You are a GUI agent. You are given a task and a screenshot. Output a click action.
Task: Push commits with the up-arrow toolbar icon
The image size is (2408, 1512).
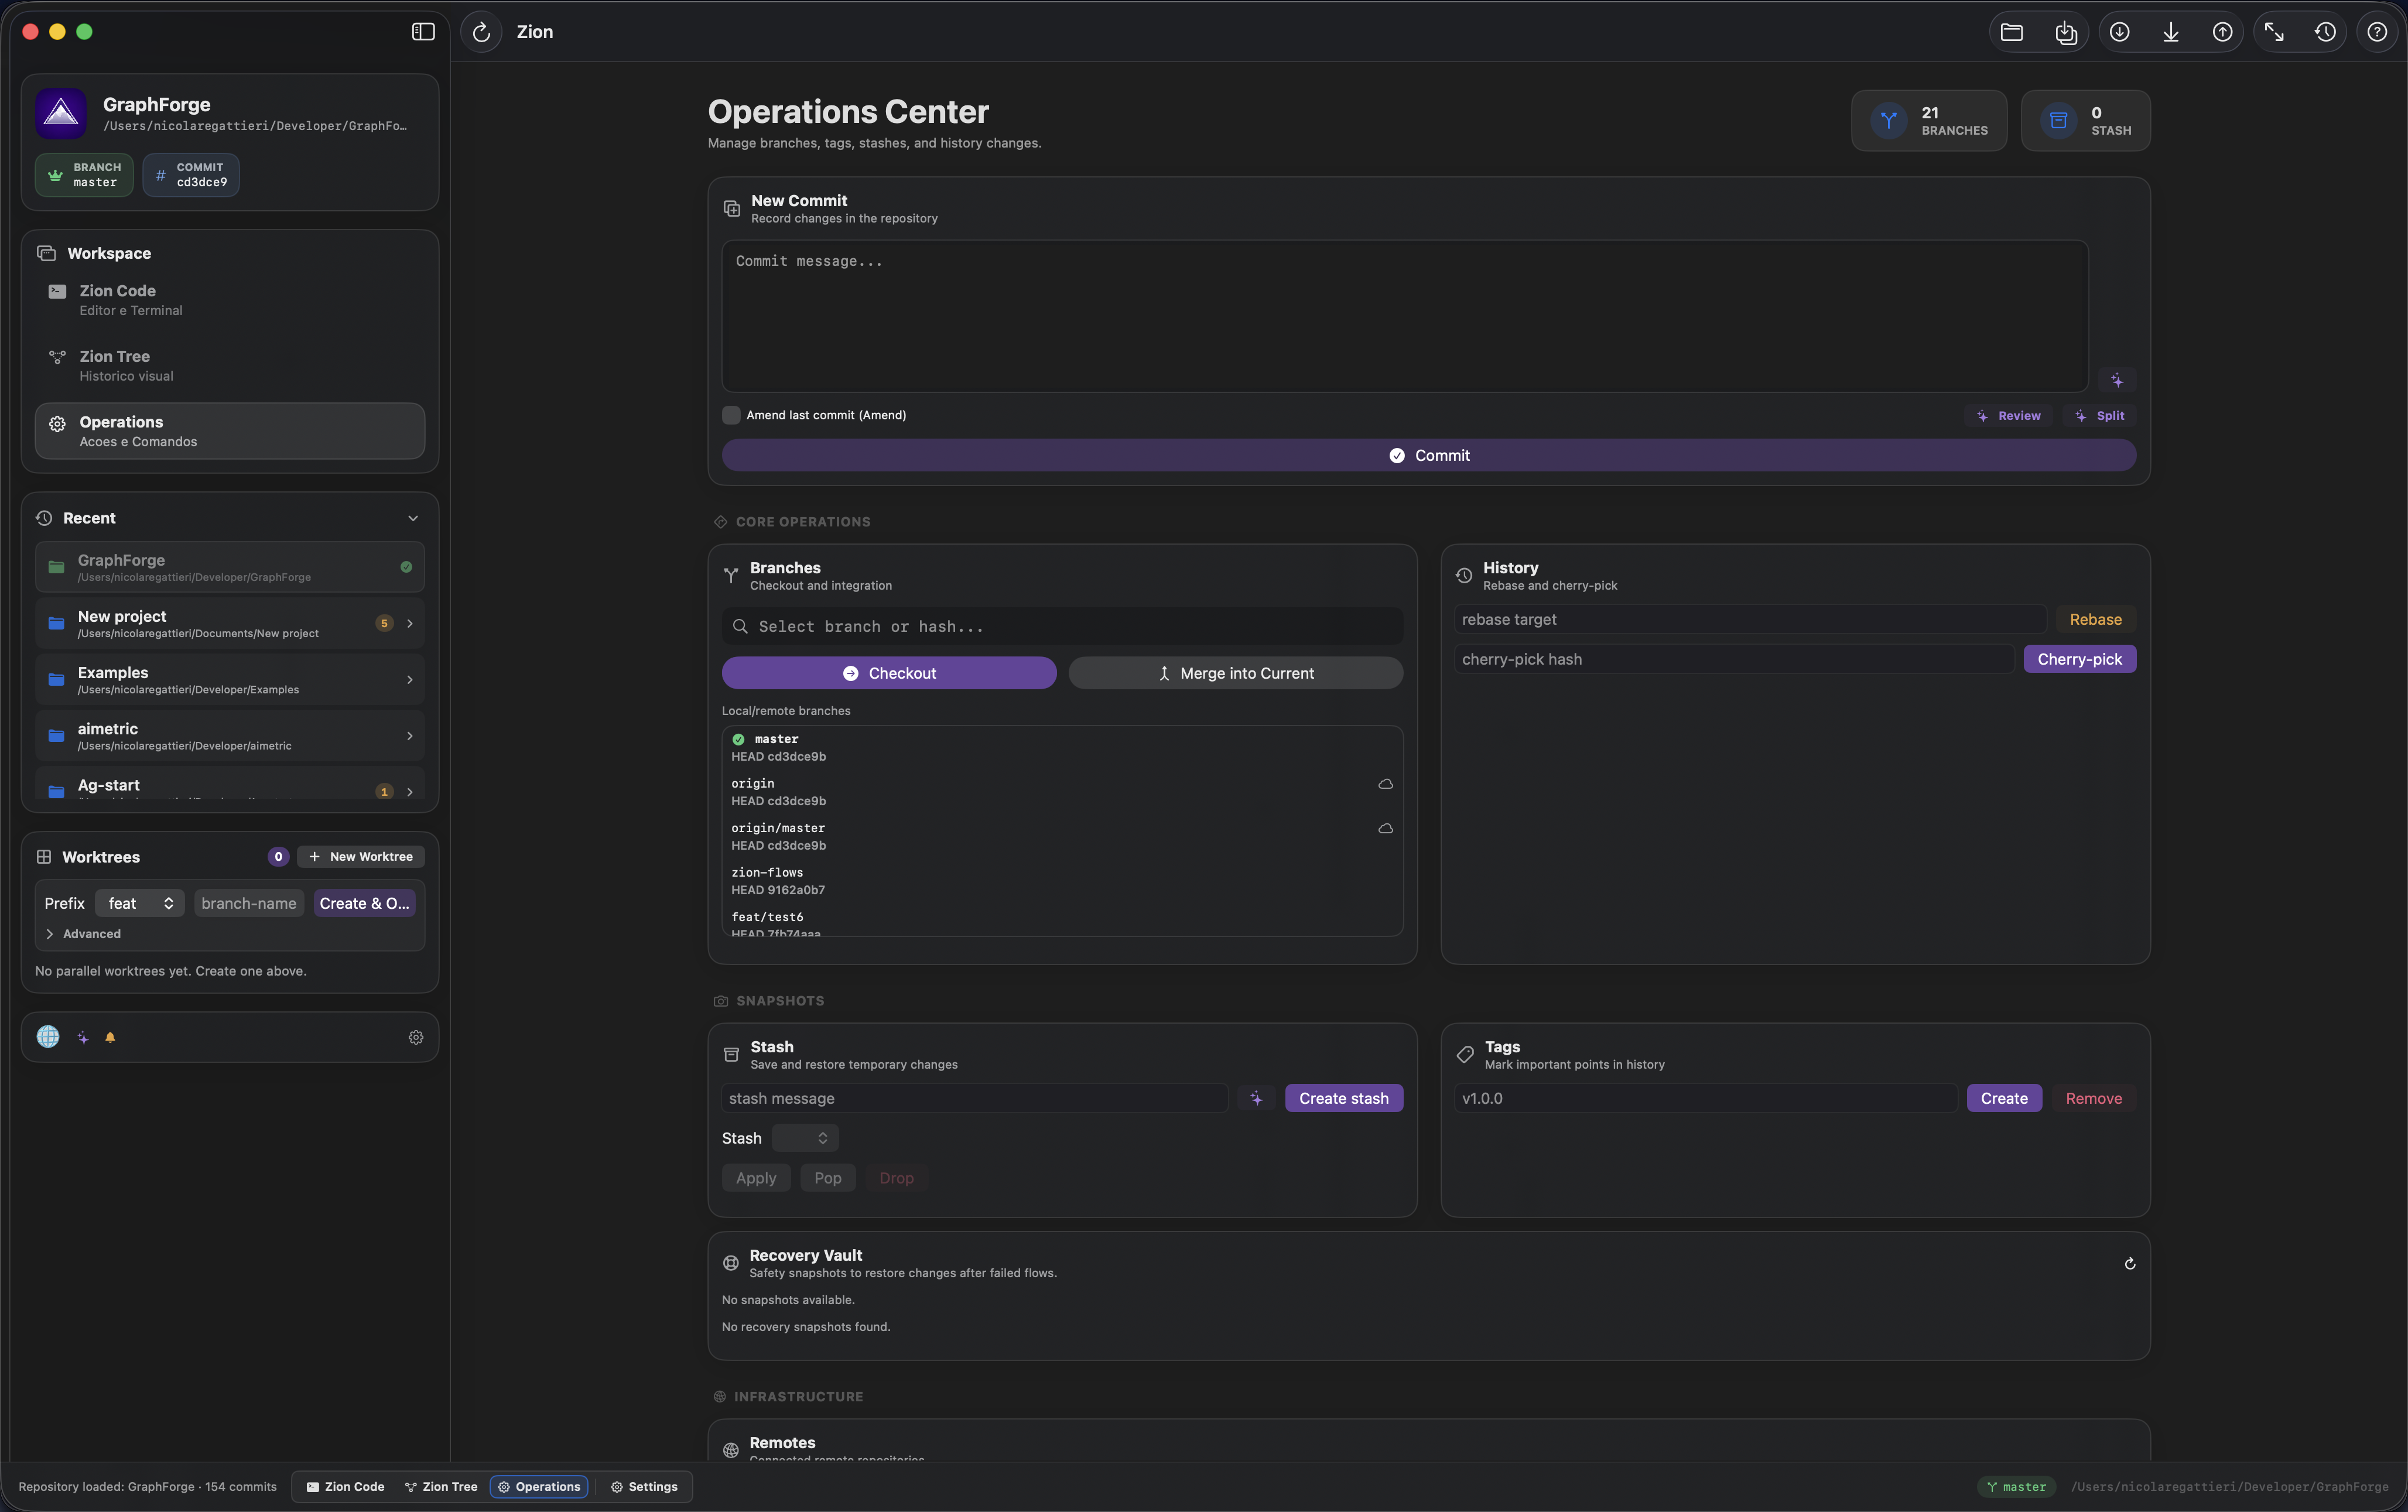click(x=2223, y=31)
